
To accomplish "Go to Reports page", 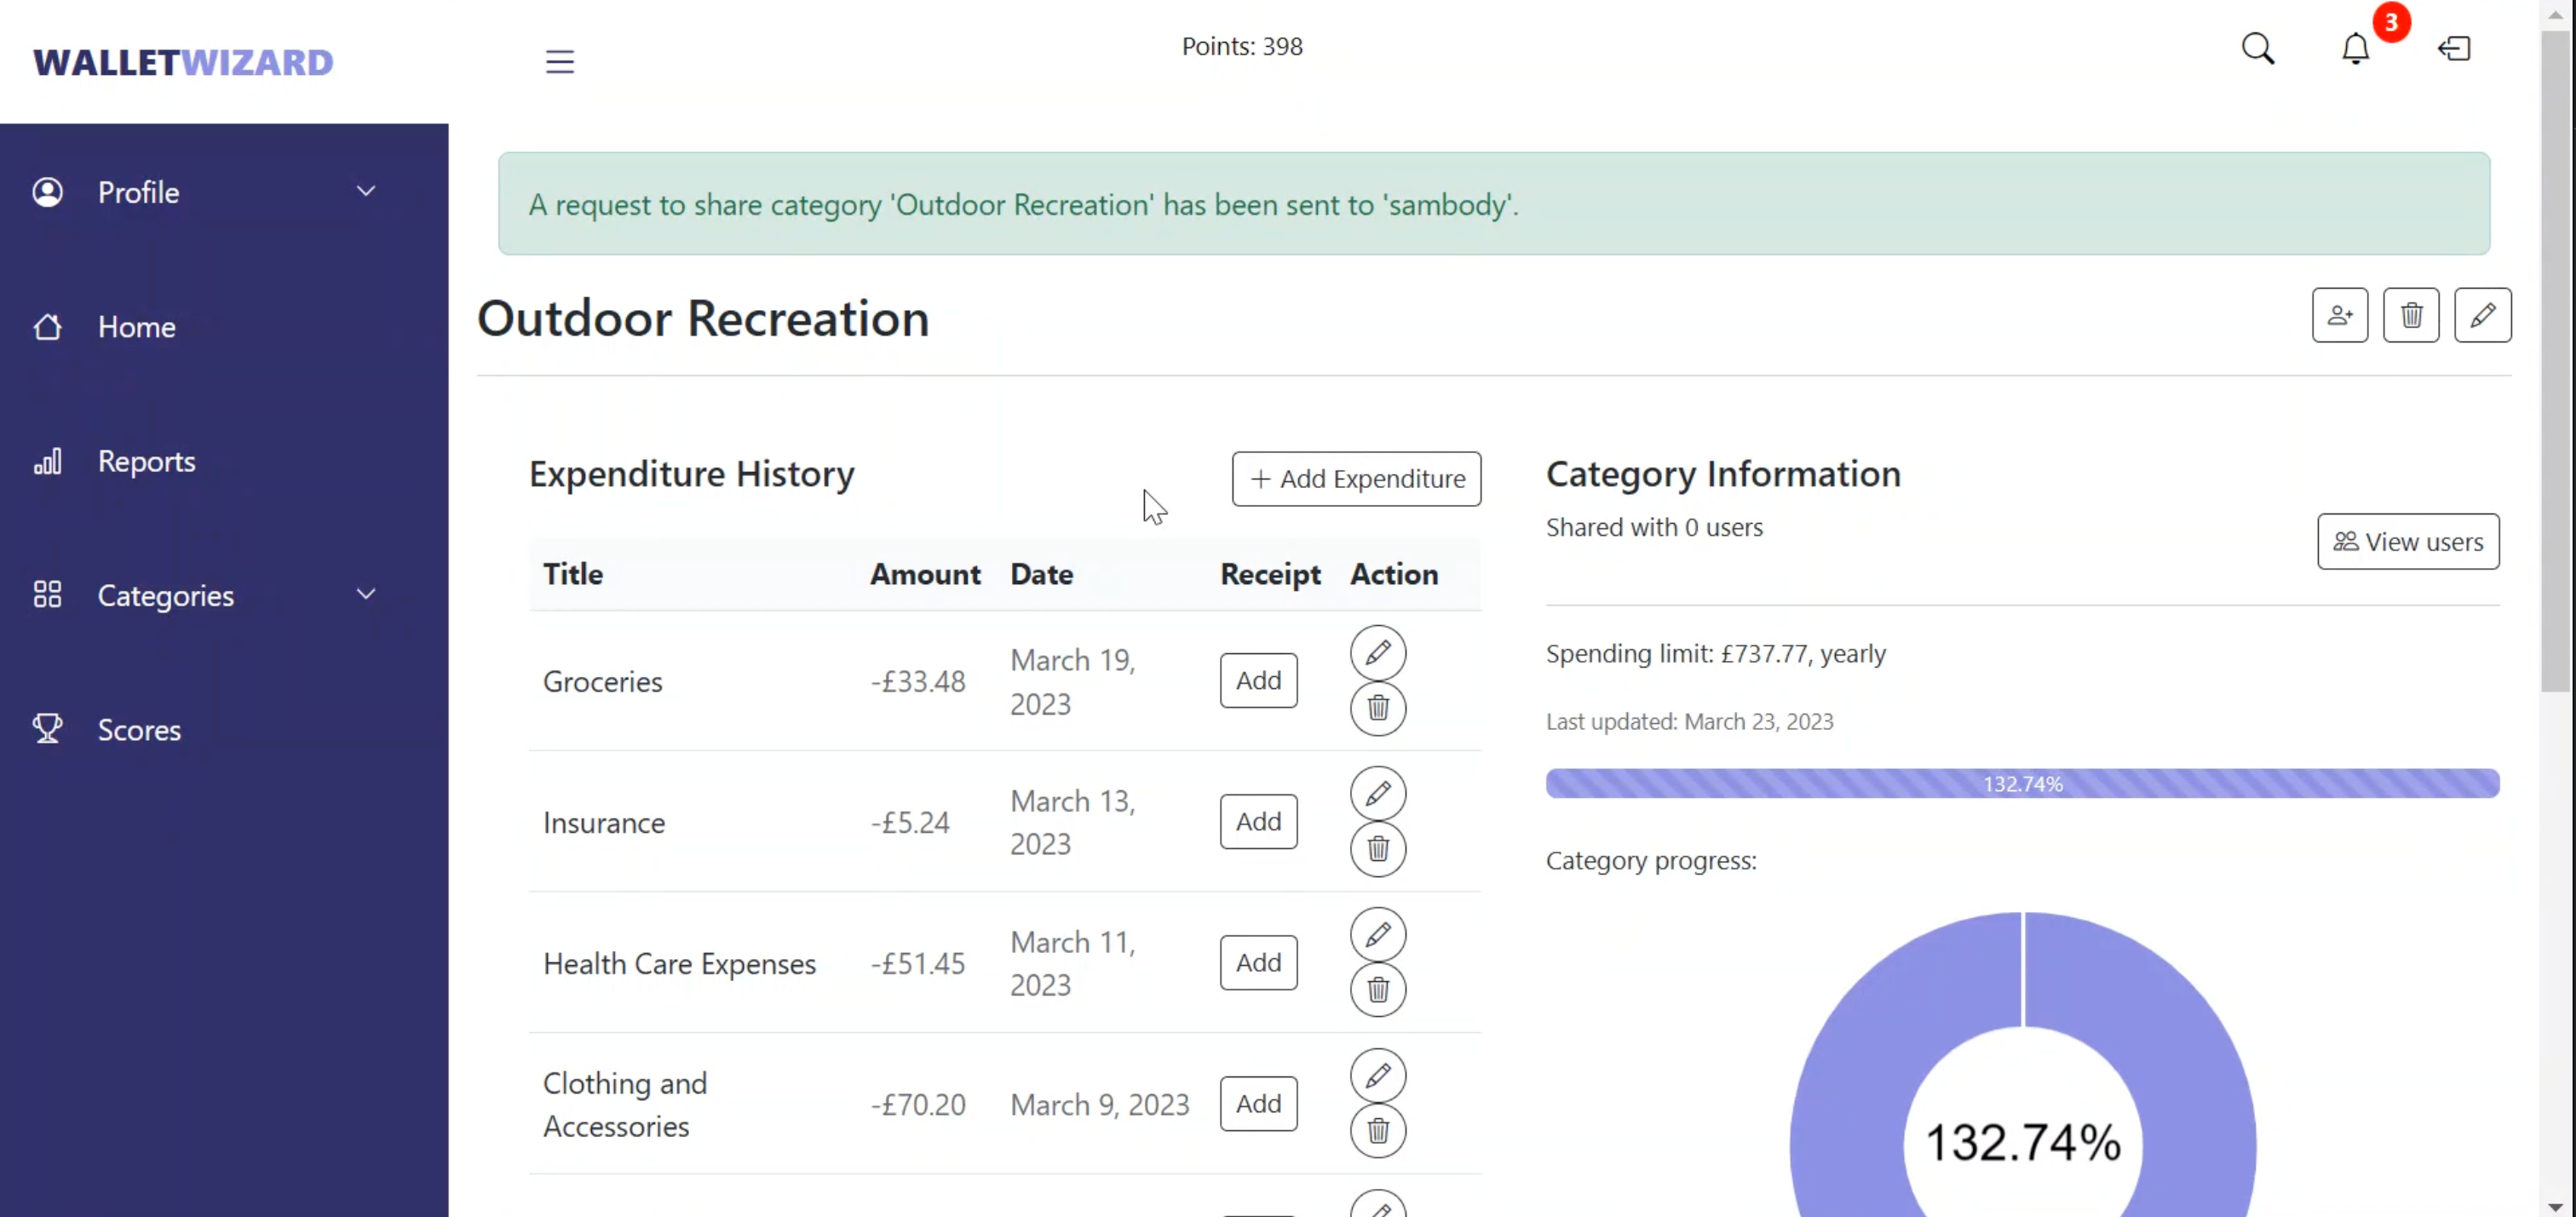I will 146,461.
